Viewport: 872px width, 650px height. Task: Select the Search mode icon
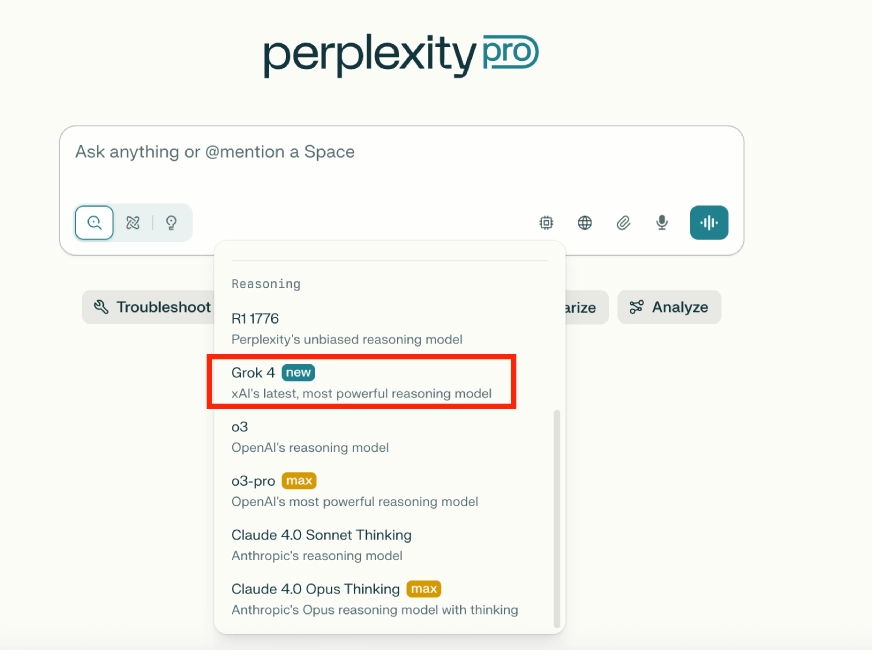click(94, 223)
